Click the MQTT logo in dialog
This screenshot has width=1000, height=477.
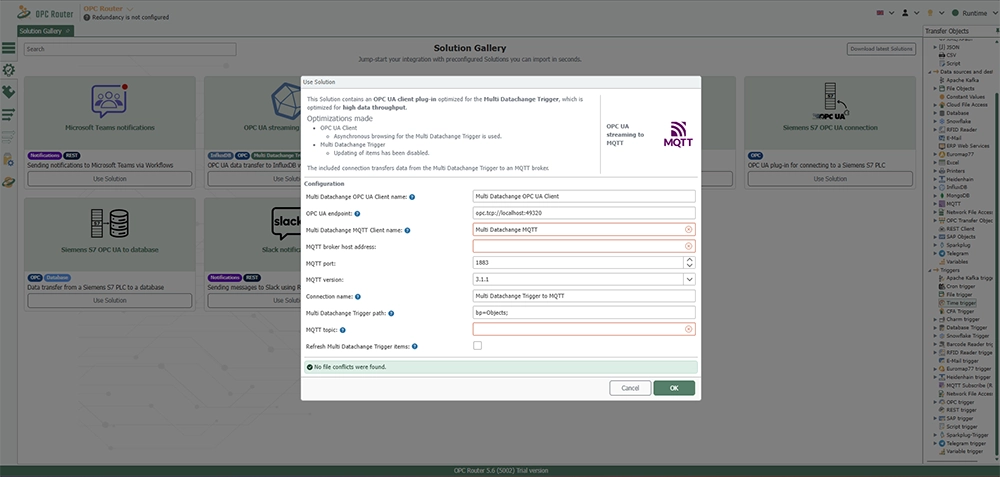[678, 134]
